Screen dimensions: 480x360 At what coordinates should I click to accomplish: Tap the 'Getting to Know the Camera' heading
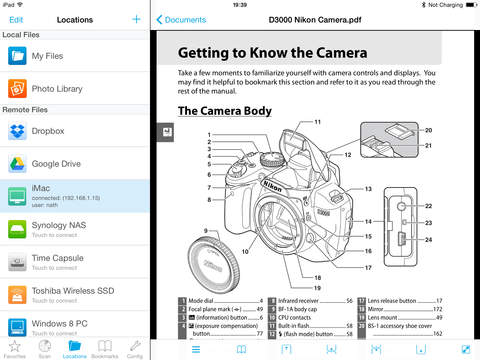[273, 53]
